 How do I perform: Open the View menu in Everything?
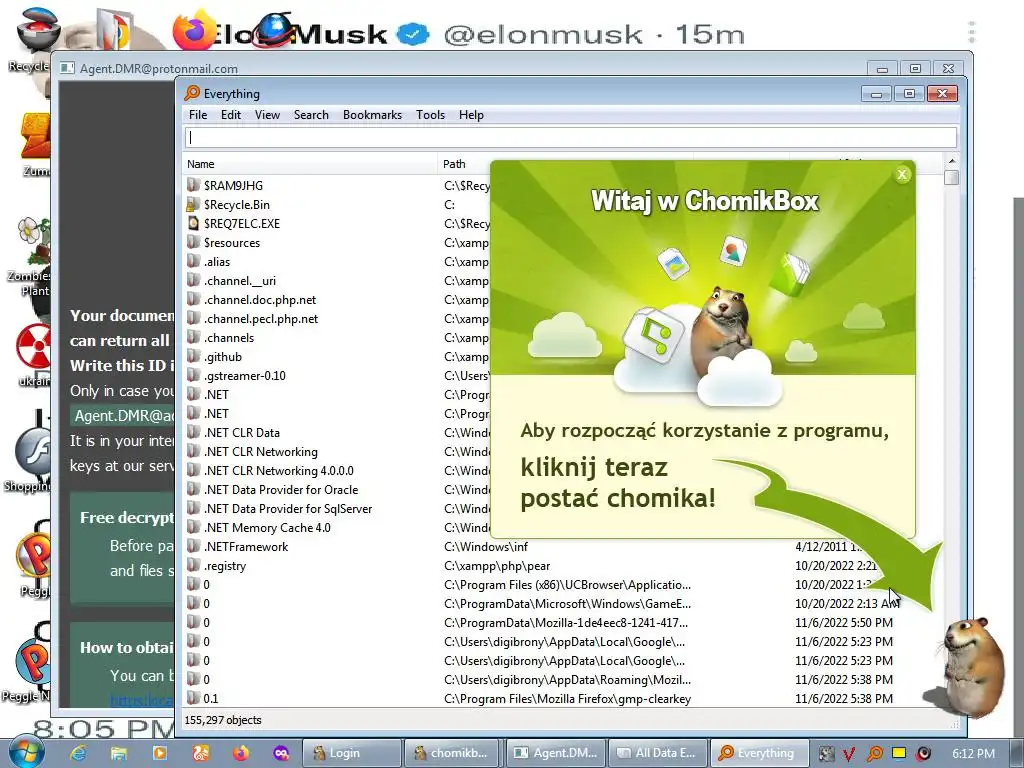(x=267, y=115)
